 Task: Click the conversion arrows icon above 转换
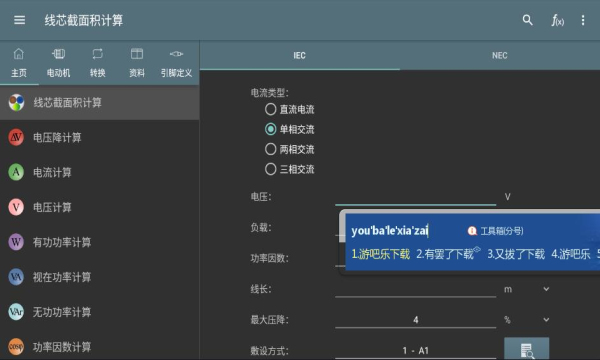(x=98, y=54)
